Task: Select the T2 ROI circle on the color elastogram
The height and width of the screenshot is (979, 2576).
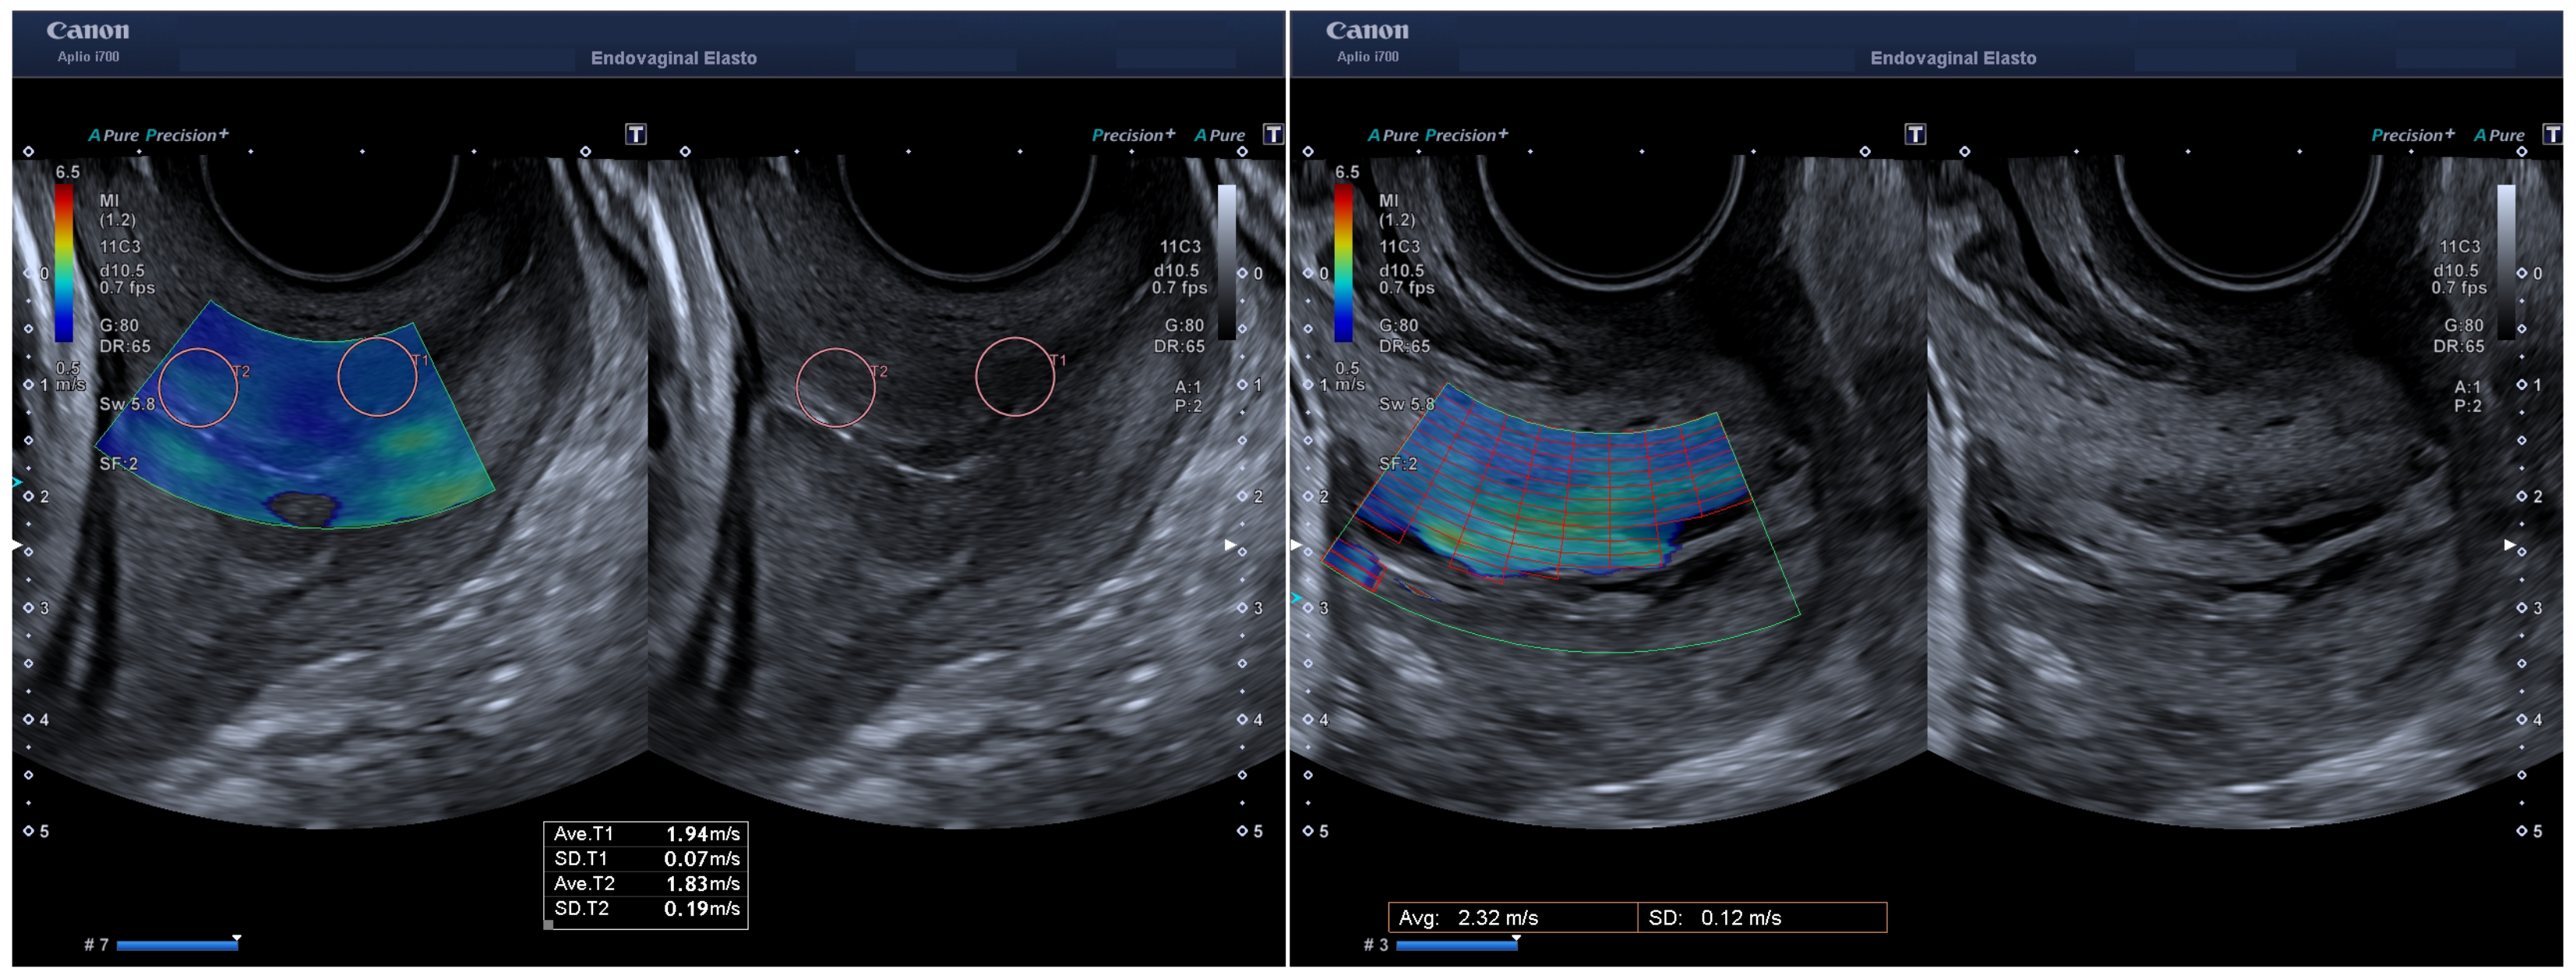Action: pos(198,387)
